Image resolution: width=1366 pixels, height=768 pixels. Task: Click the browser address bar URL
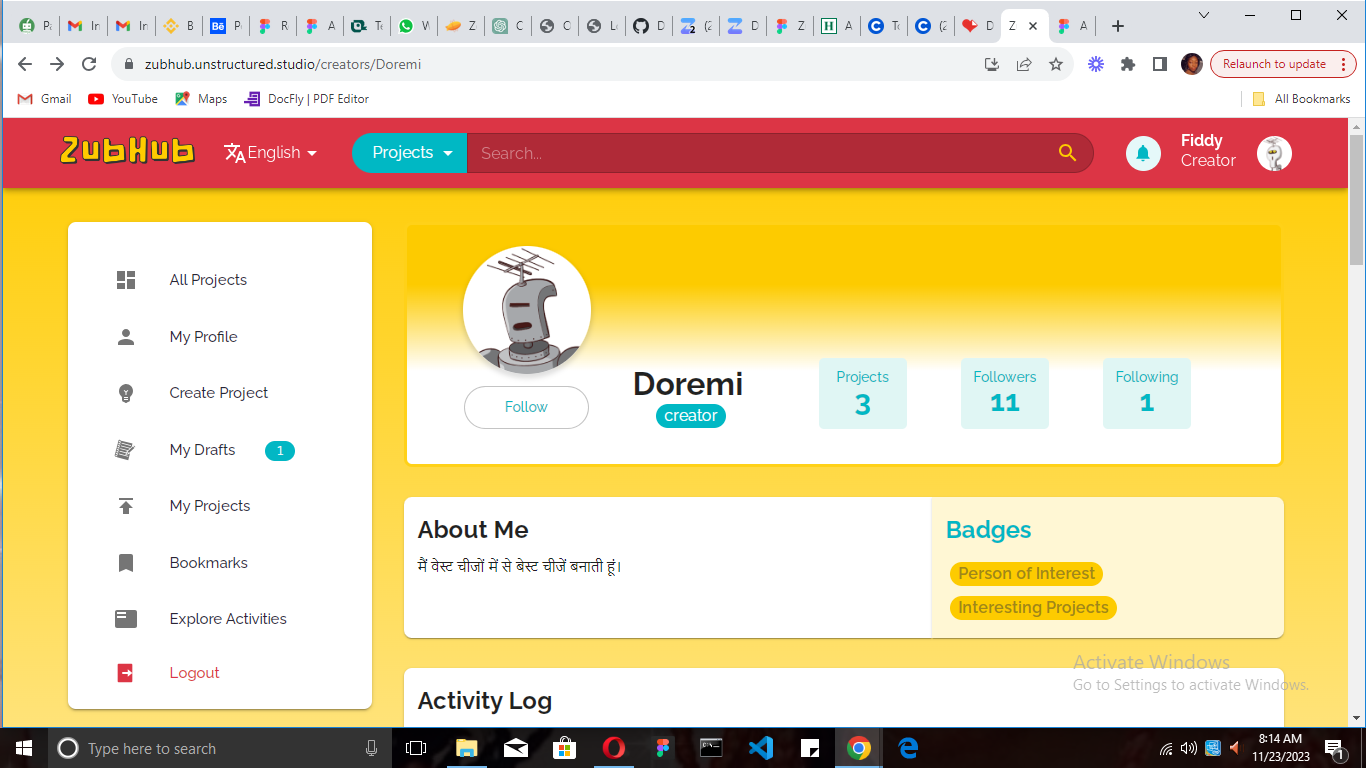(283, 64)
